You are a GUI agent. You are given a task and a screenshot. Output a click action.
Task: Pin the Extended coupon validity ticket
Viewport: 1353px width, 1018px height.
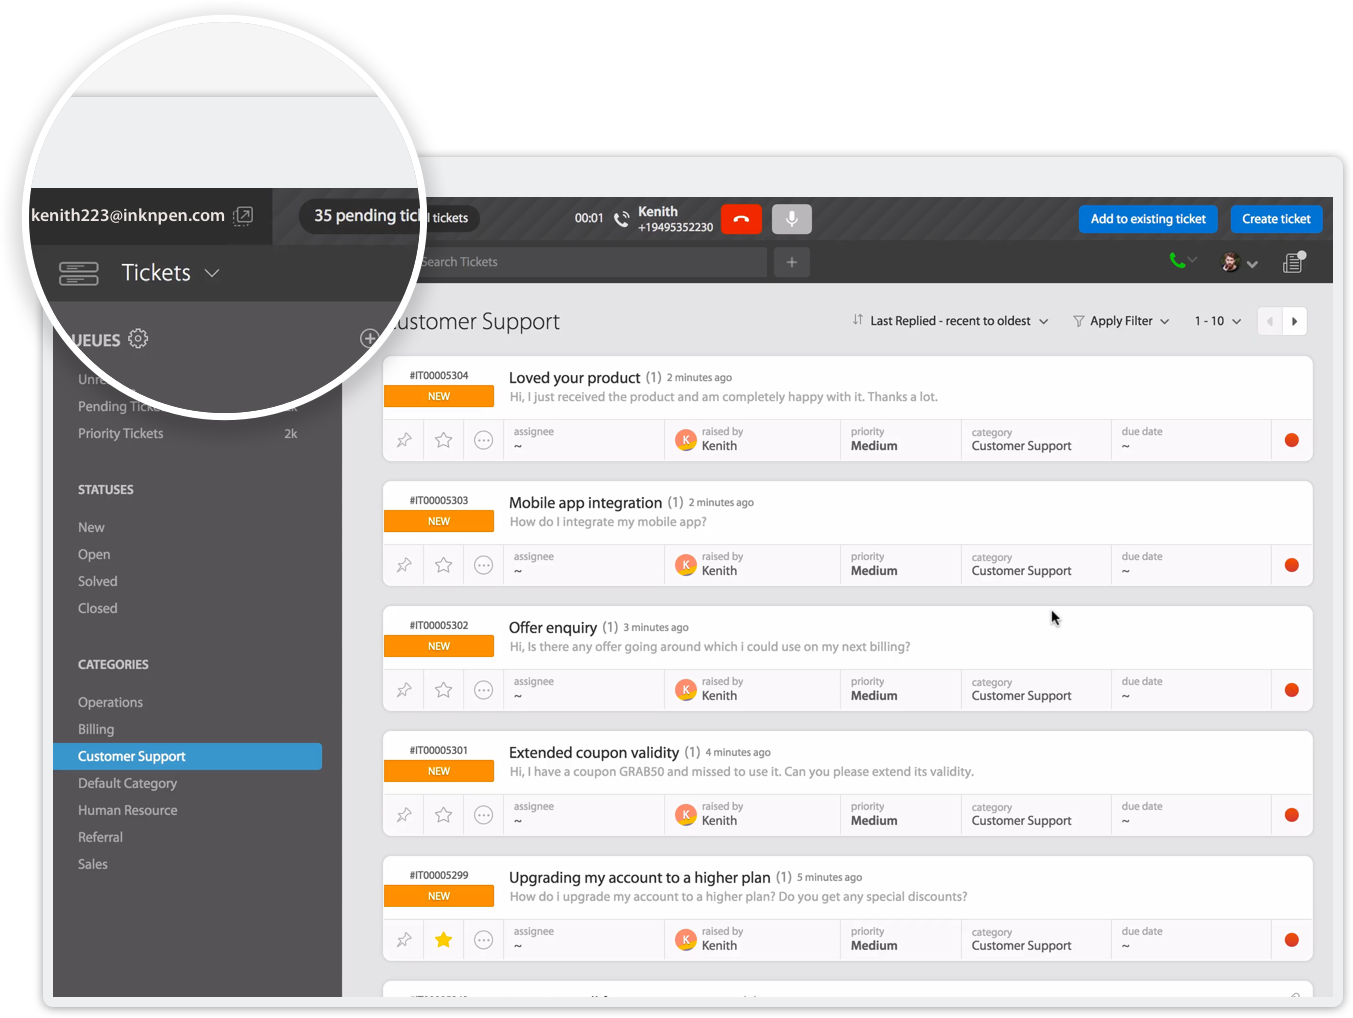[404, 815]
